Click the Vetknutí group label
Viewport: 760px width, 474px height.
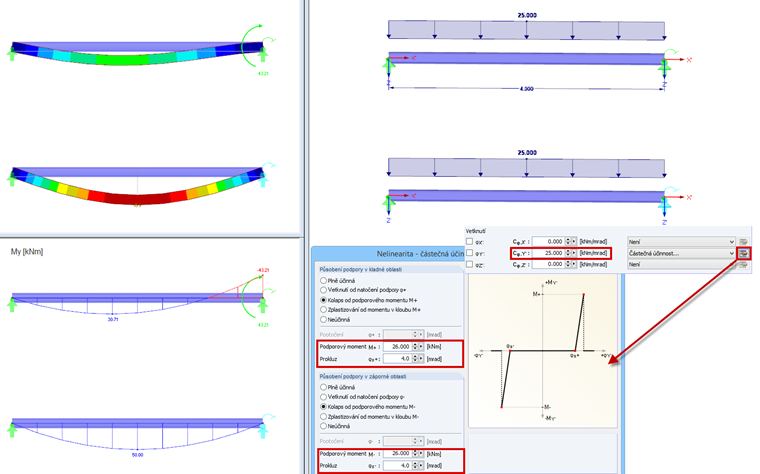(x=475, y=231)
